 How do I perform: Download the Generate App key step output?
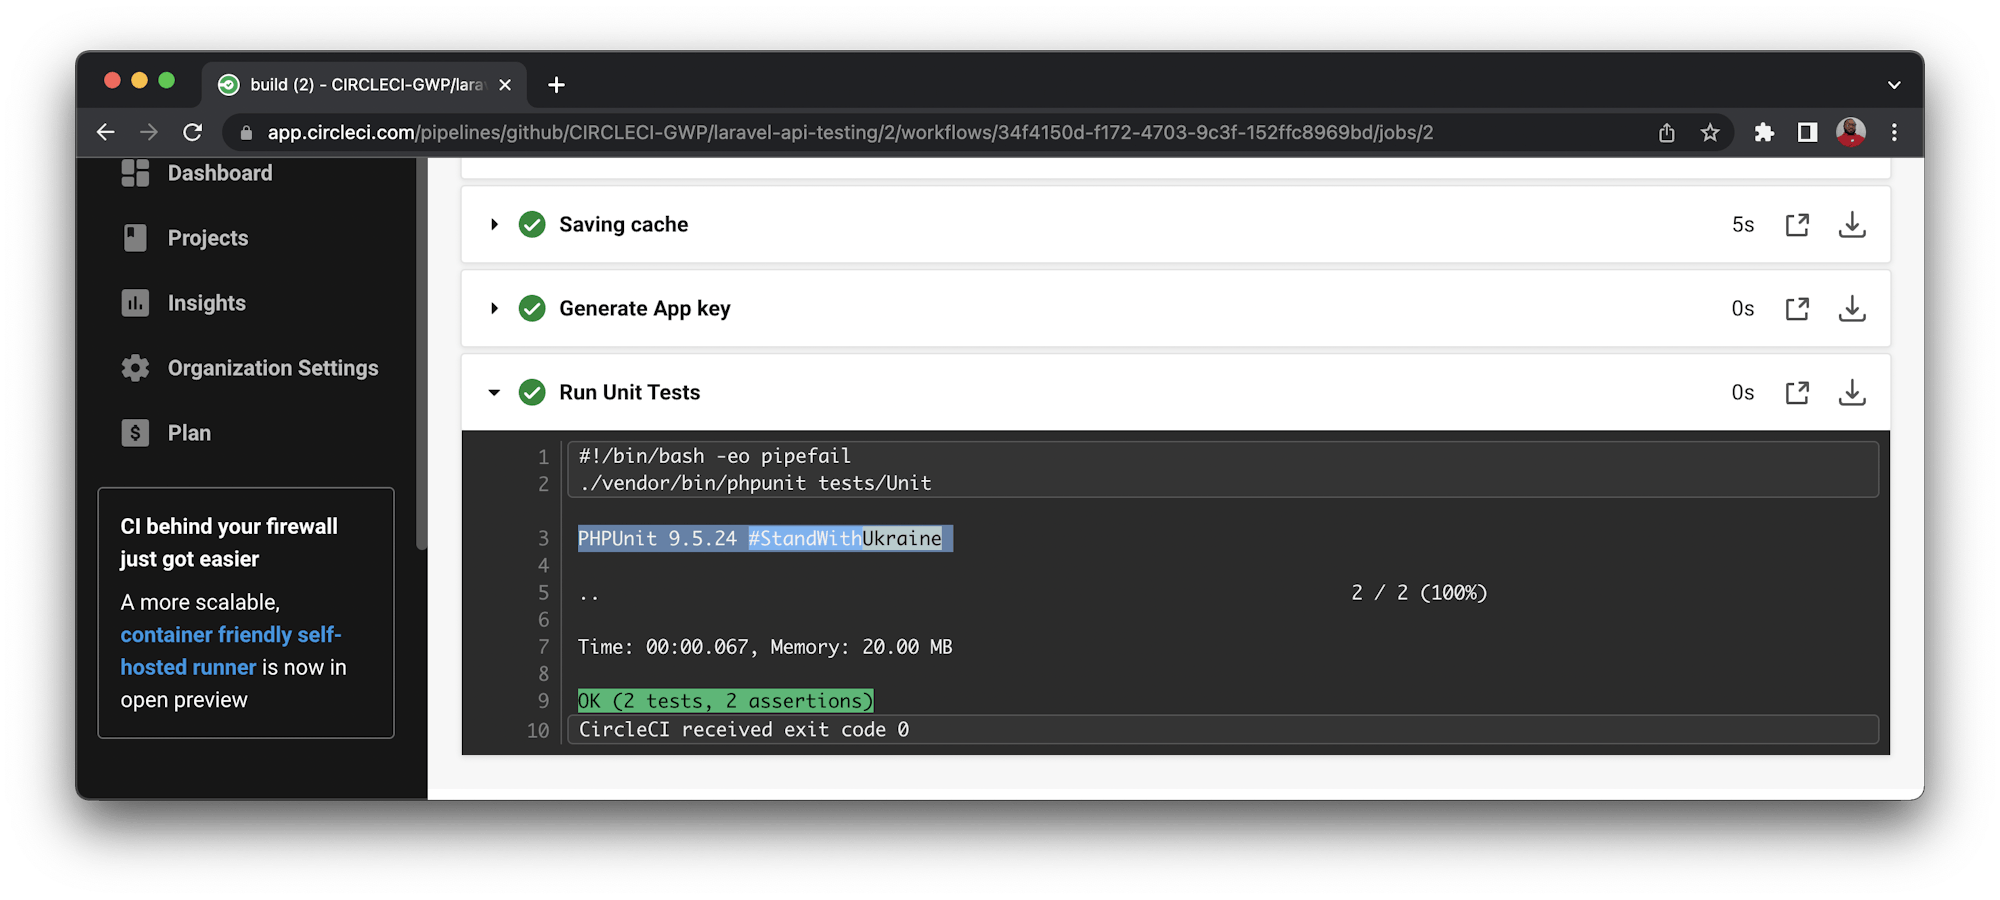tap(1852, 308)
